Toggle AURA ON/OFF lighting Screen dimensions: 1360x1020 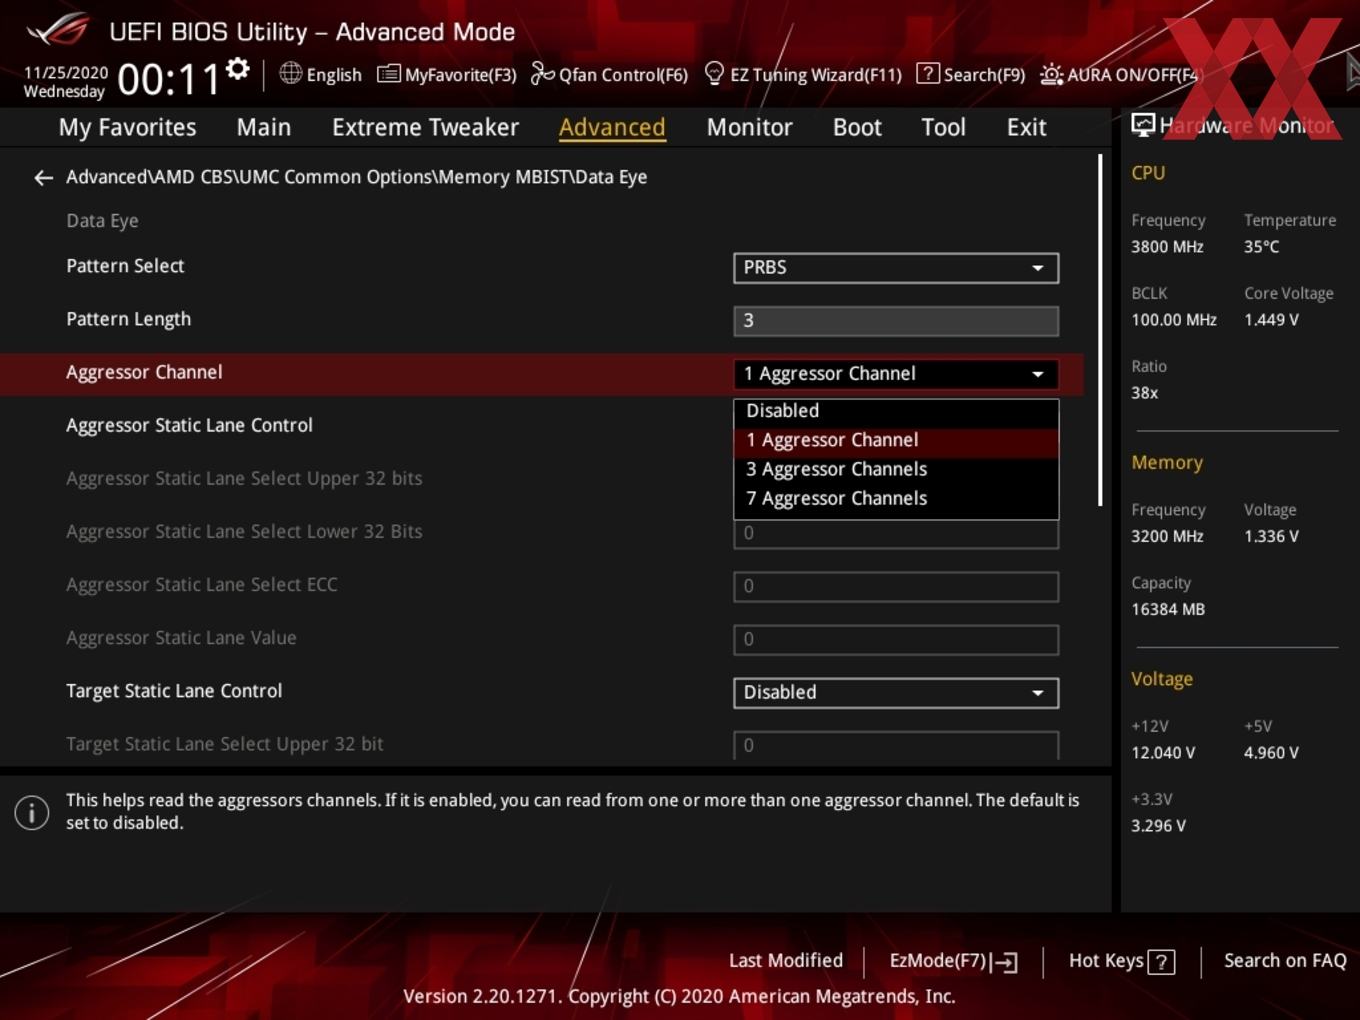point(1119,75)
